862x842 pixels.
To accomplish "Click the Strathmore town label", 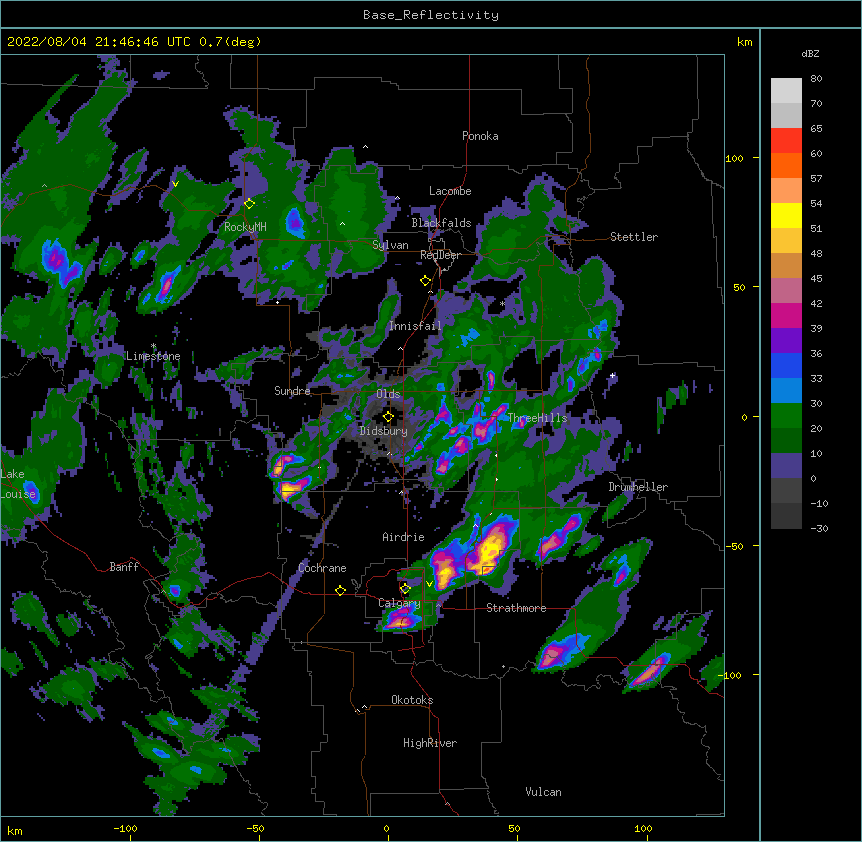I will (516, 608).
